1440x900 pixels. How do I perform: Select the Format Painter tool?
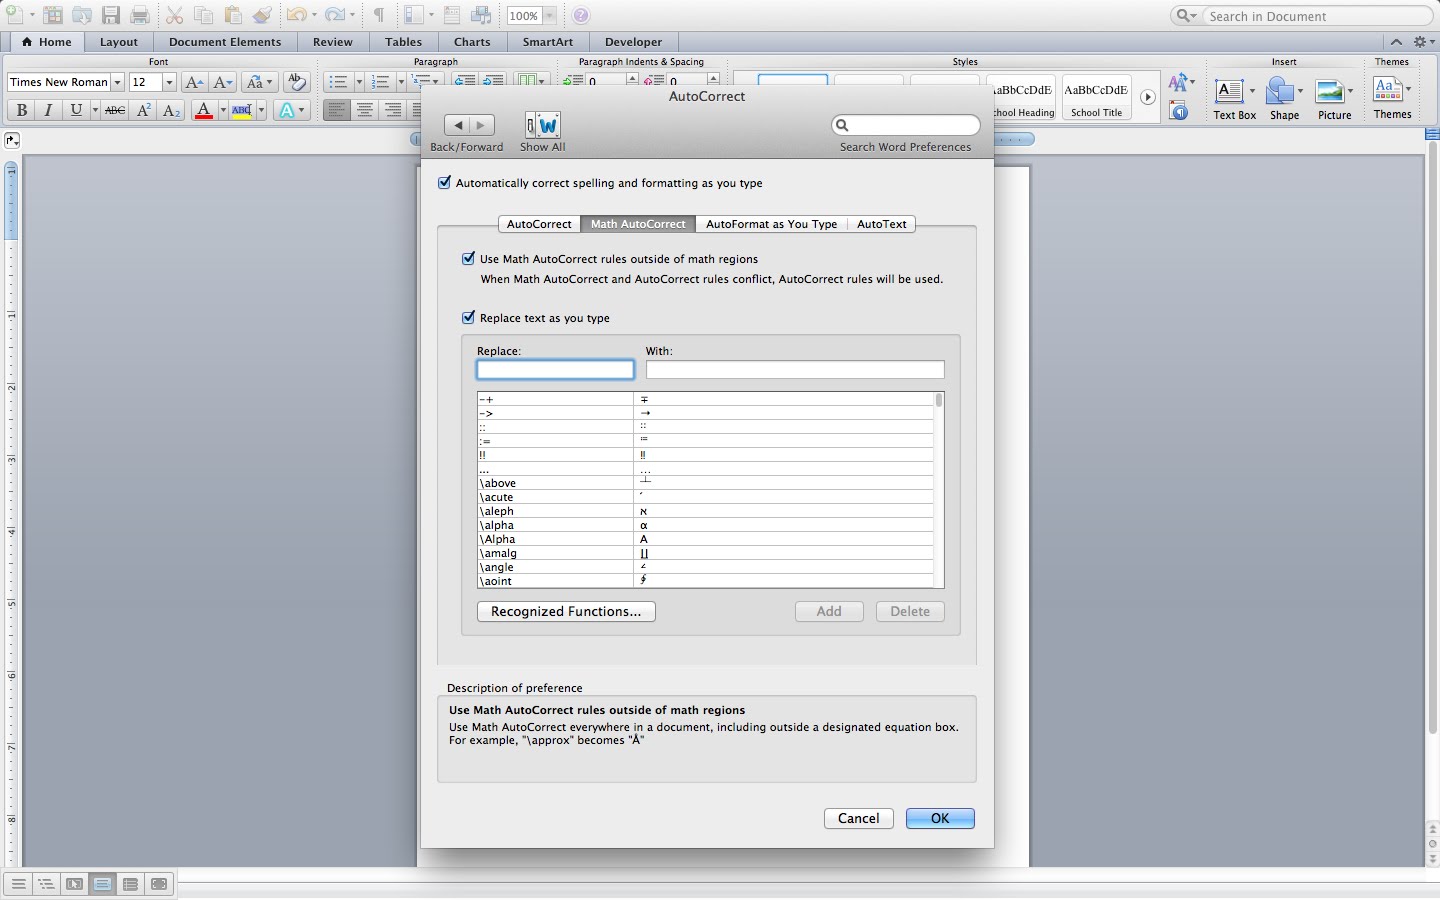(x=262, y=15)
